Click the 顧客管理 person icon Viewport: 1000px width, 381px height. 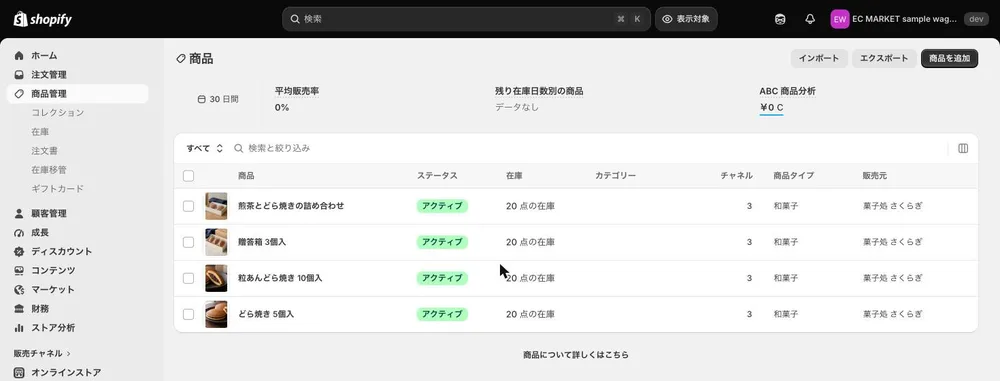pyautogui.click(x=19, y=213)
